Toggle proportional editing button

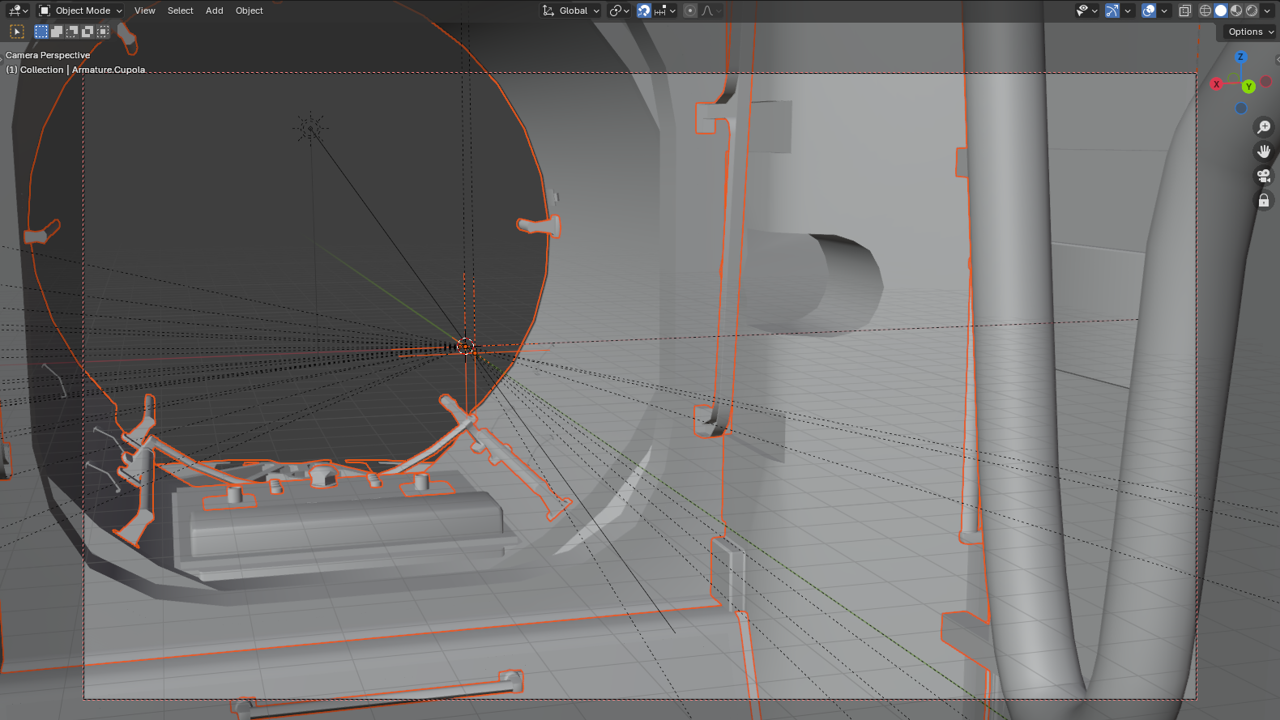point(690,10)
